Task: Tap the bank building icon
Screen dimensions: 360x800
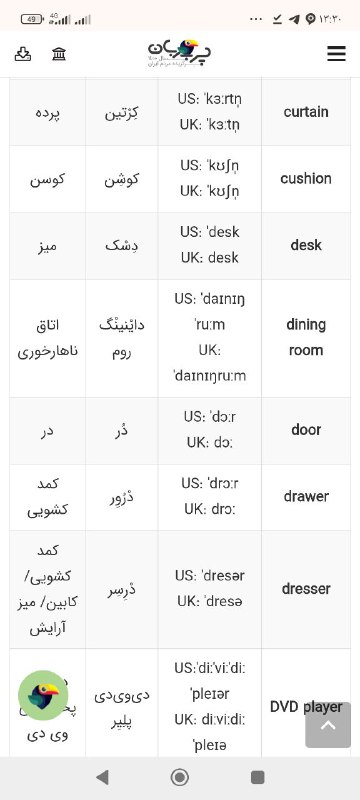Action: pyautogui.click(x=59, y=54)
